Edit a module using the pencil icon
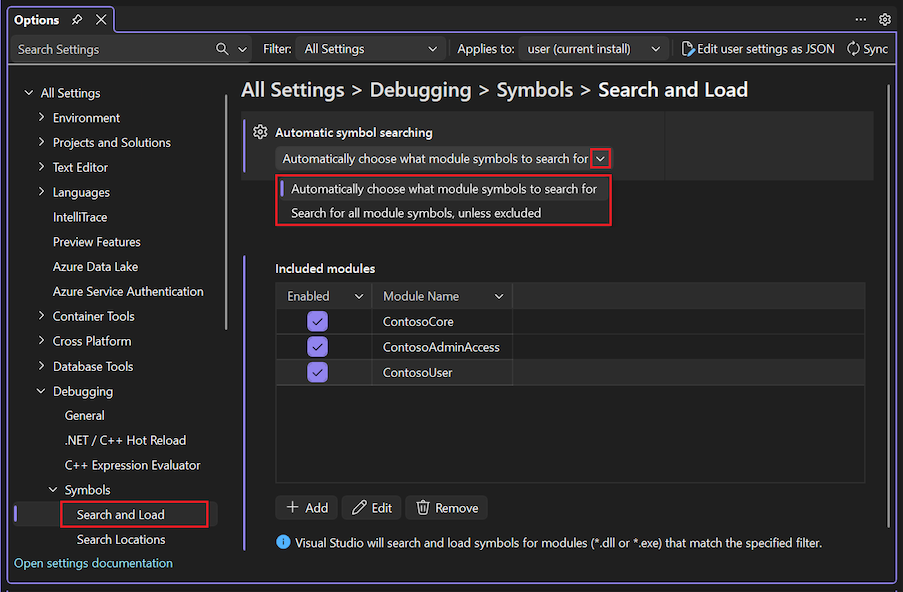 pyautogui.click(x=371, y=507)
